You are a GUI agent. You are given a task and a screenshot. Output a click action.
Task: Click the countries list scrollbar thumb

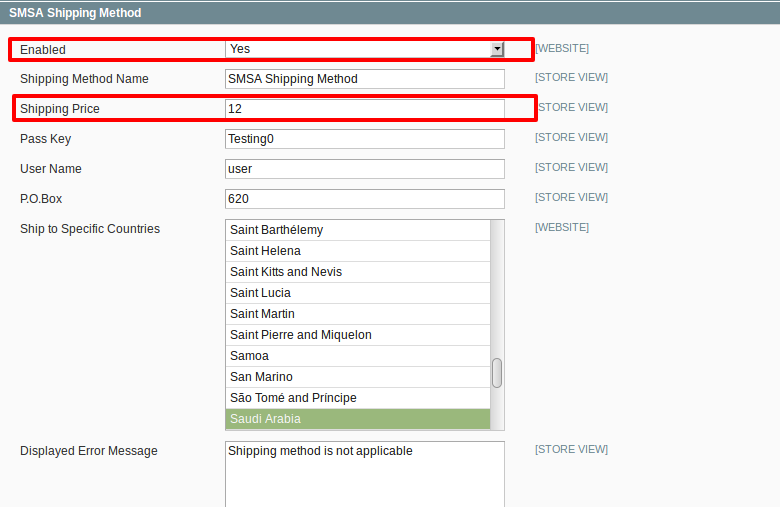point(497,373)
